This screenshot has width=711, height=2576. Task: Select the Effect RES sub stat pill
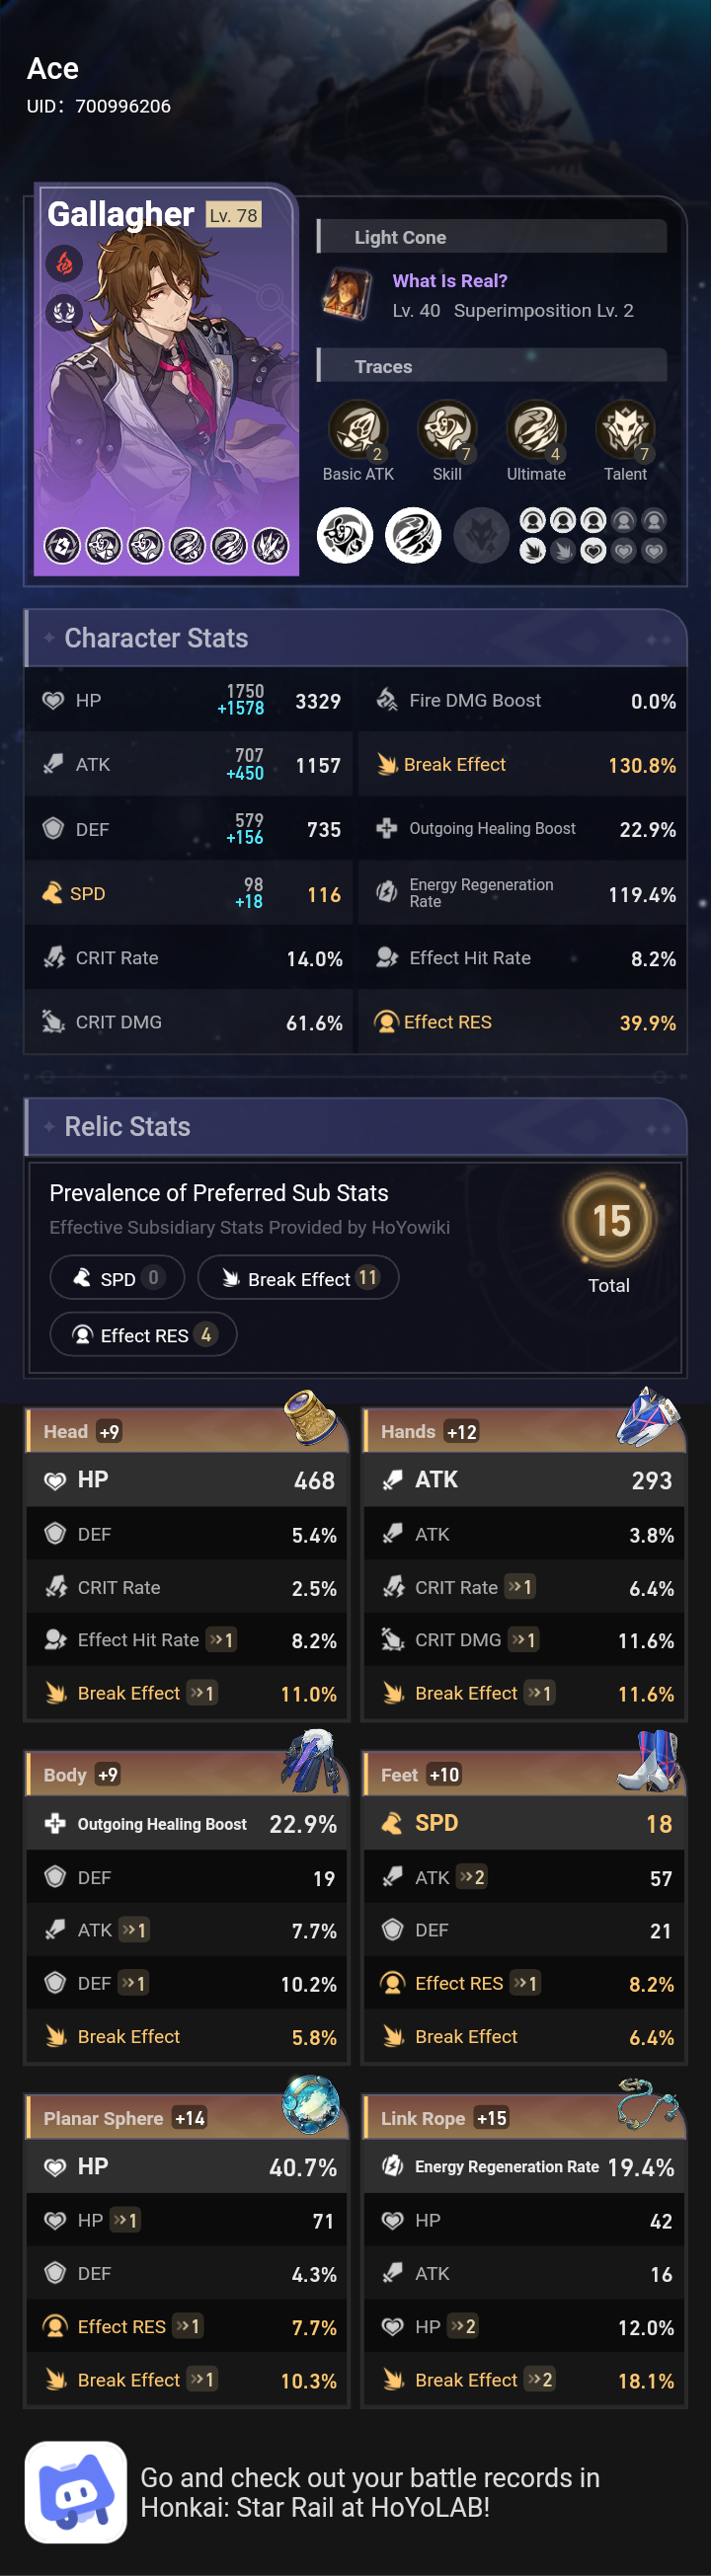click(x=143, y=1335)
